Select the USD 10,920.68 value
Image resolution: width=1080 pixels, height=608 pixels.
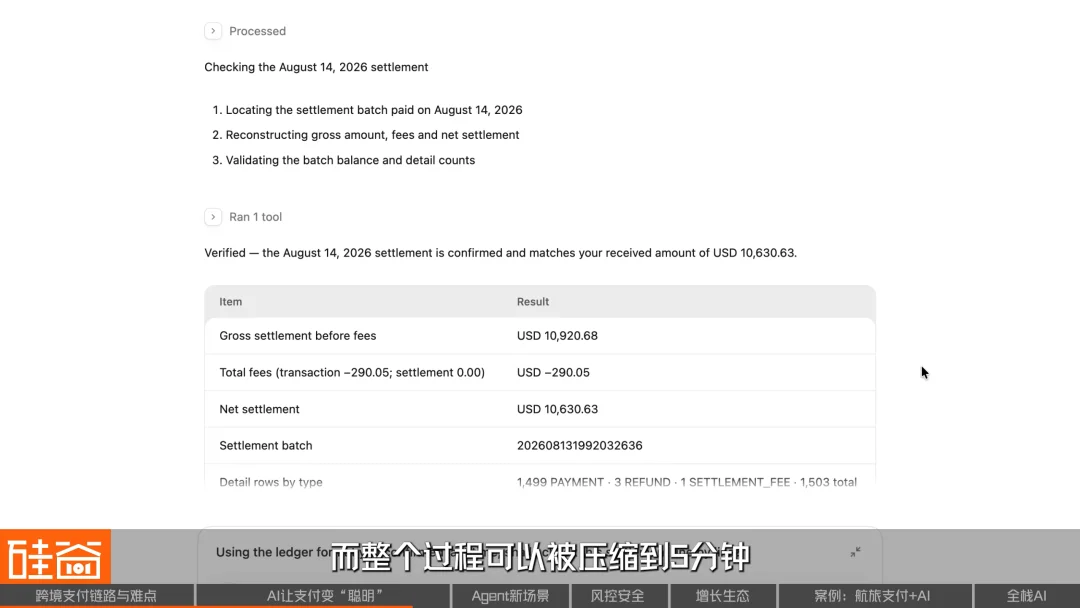point(557,336)
